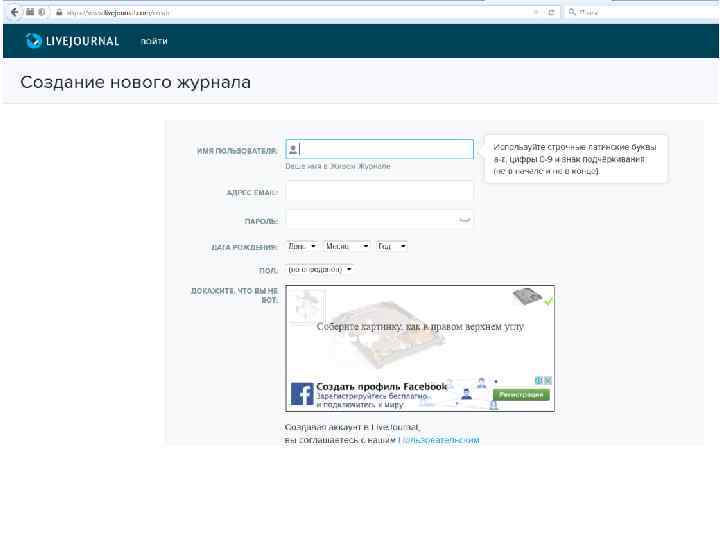Open the Войти menu item
The height and width of the screenshot is (540, 720).
coord(154,41)
